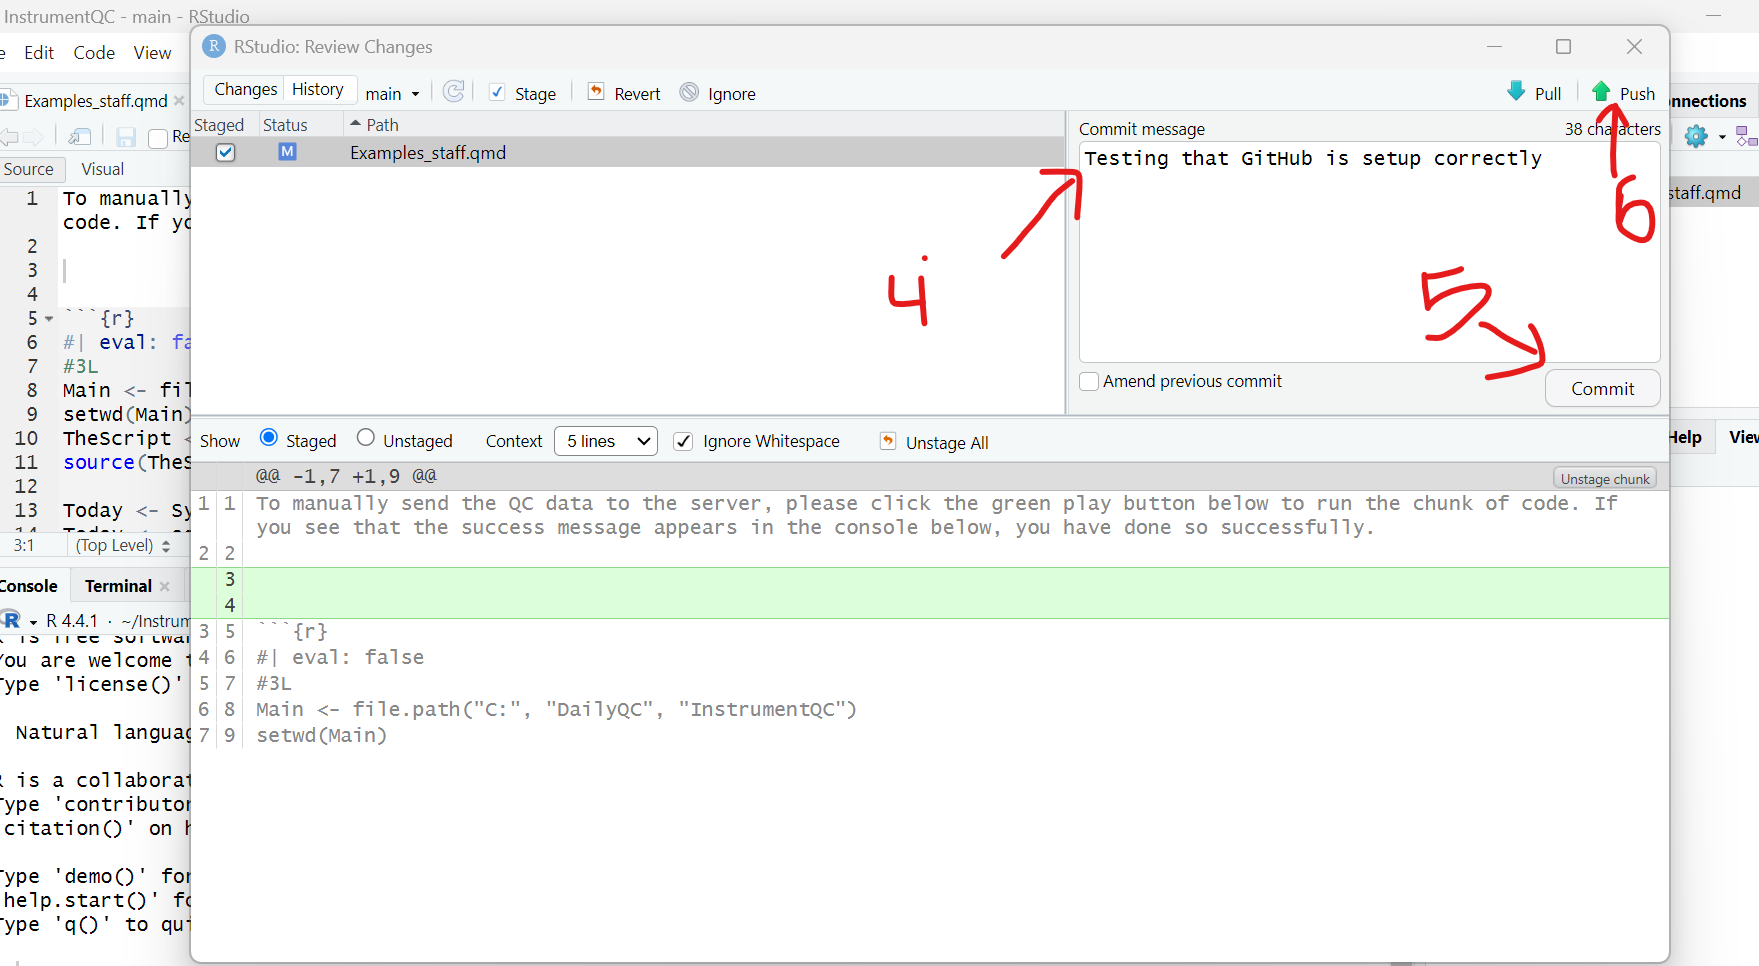Click the Unstage chunk button
1759x966 pixels.
point(1604,479)
